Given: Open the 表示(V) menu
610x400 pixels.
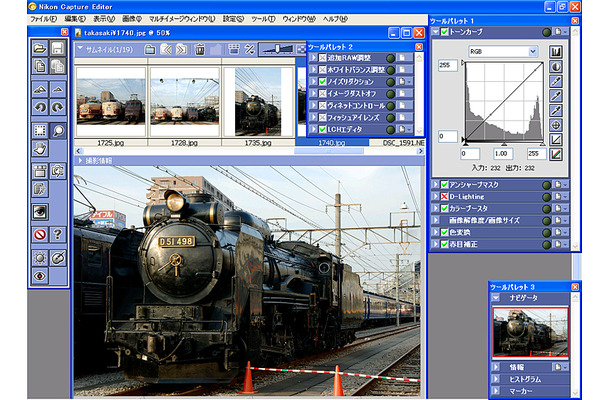Looking at the screenshot, I should point(104,19).
